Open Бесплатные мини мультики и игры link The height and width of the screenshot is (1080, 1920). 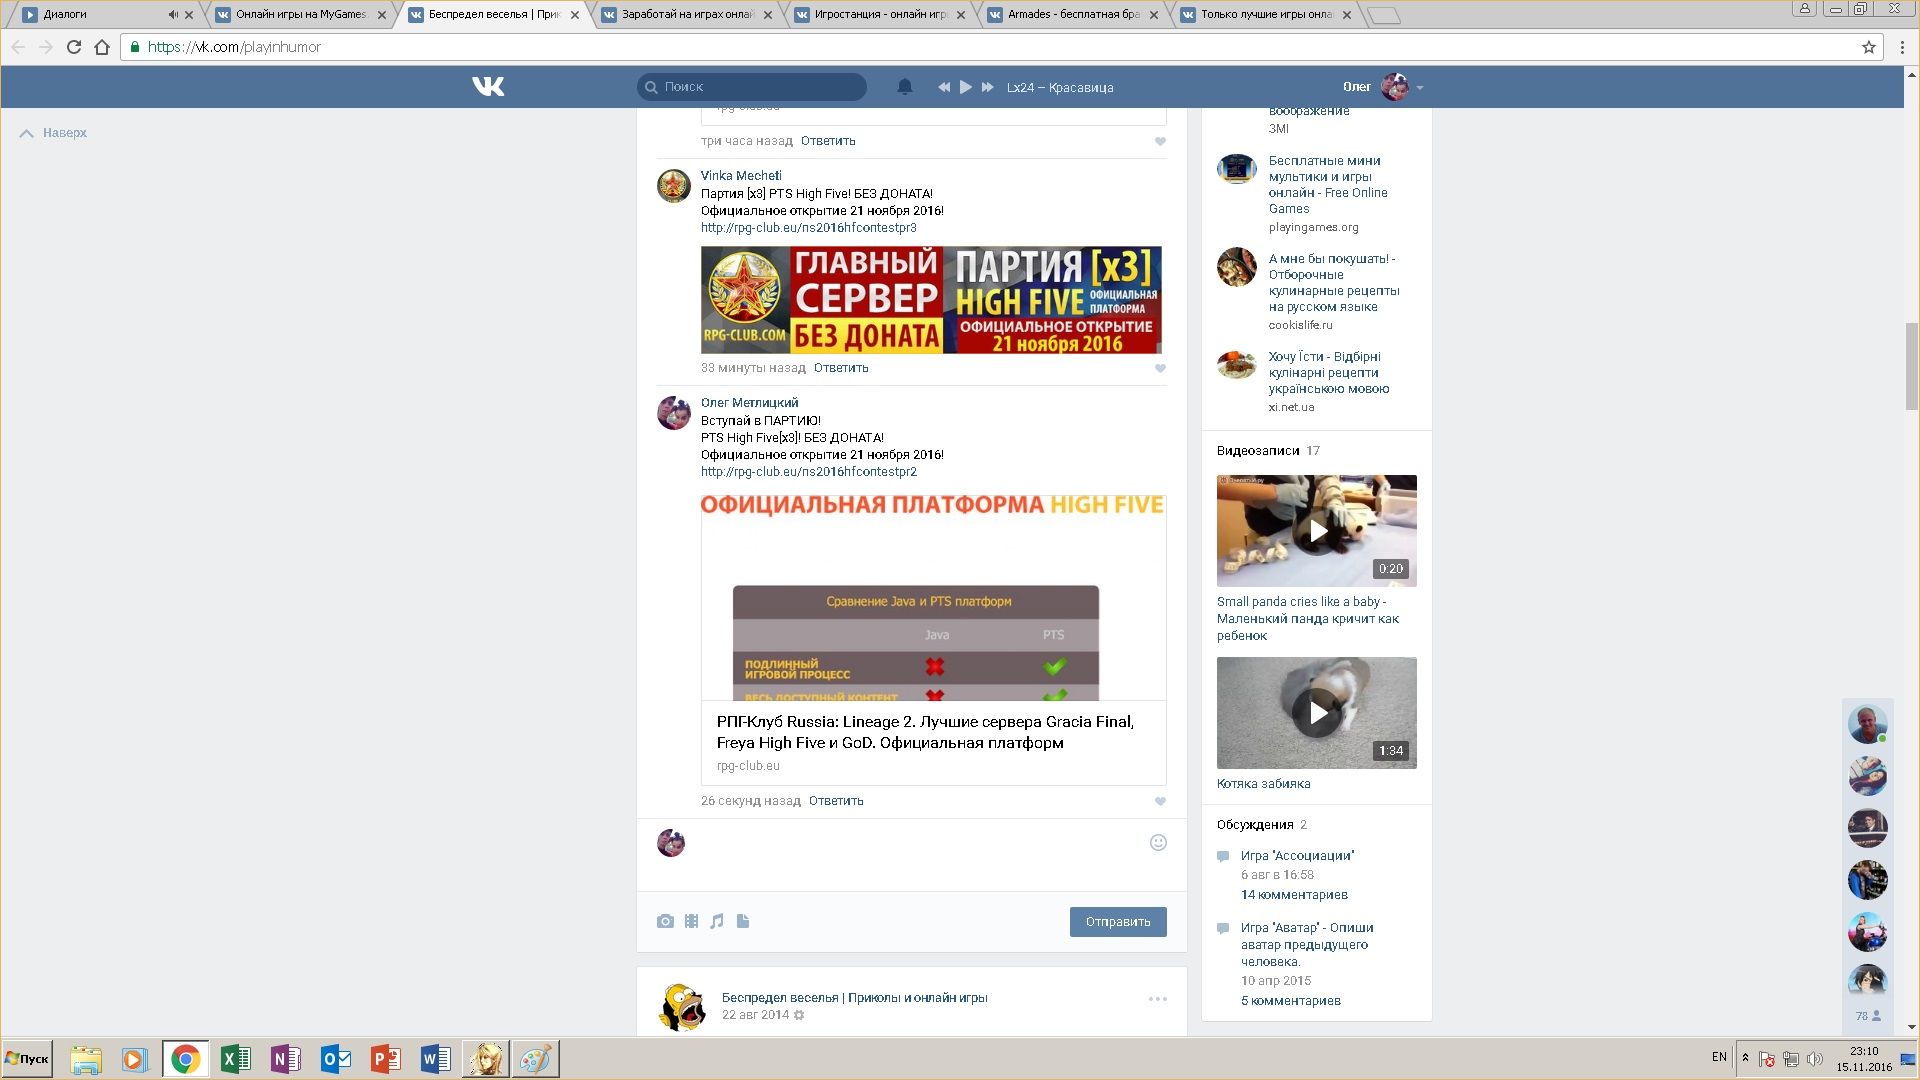[x=1328, y=185]
